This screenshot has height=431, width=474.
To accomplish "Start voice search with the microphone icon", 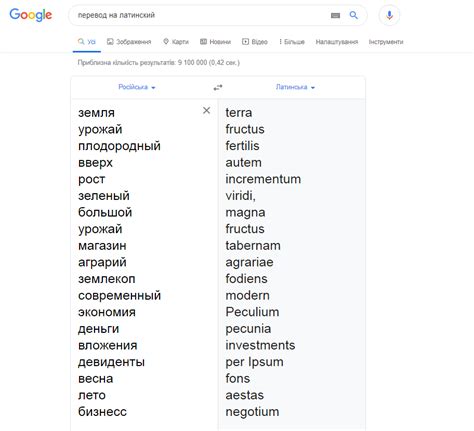I will click(389, 15).
